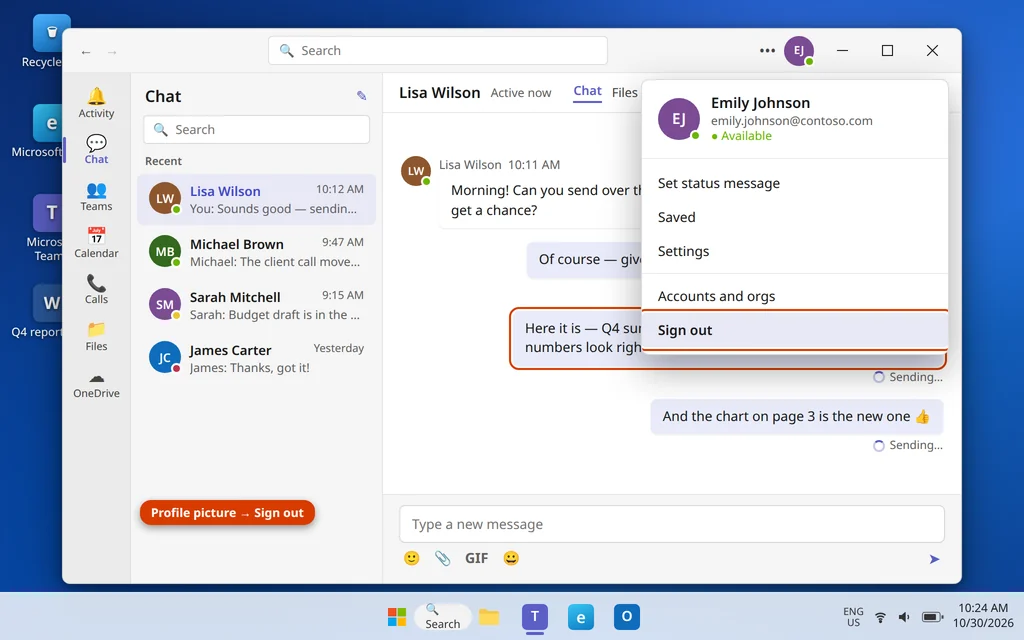
Task: Open OneDrive from the sidebar
Action: pos(96,384)
